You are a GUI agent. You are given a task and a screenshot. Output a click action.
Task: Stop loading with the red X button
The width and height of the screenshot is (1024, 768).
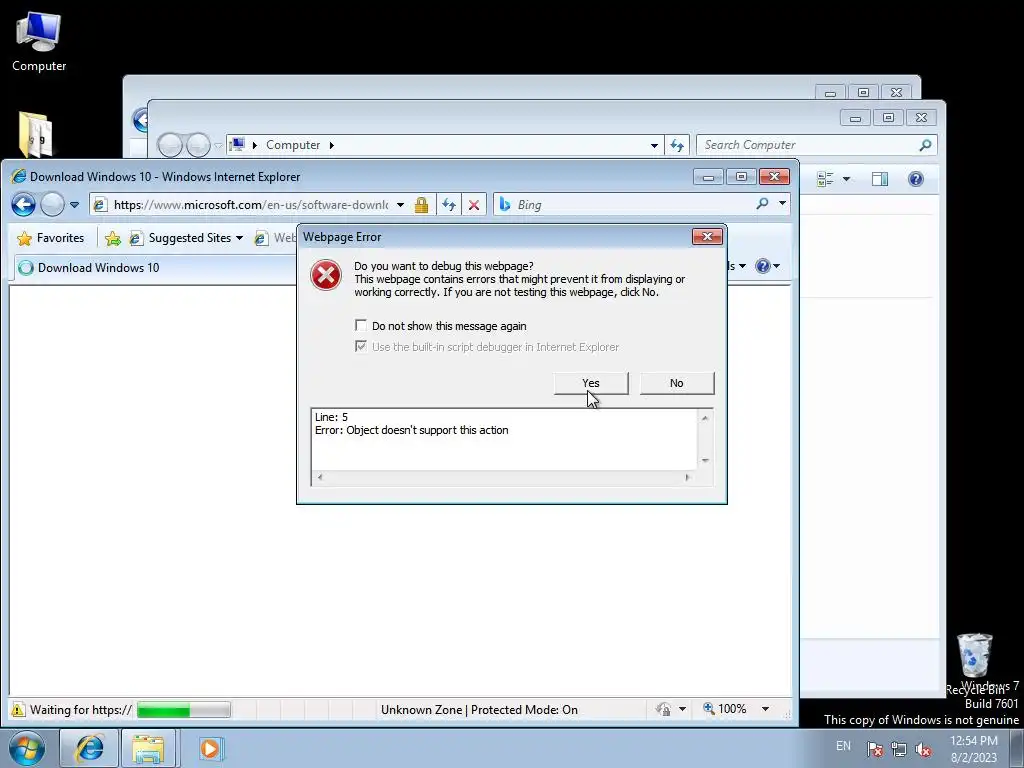tap(474, 205)
